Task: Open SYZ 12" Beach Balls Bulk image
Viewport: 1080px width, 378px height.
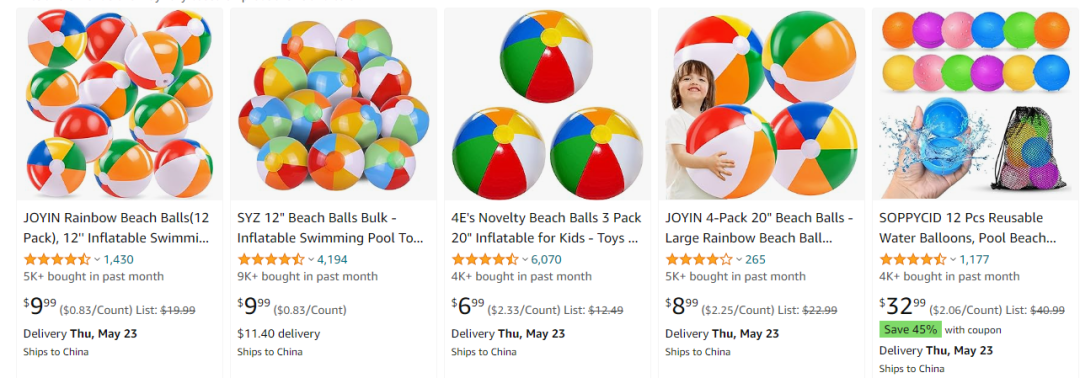Action: pos(333,104)
